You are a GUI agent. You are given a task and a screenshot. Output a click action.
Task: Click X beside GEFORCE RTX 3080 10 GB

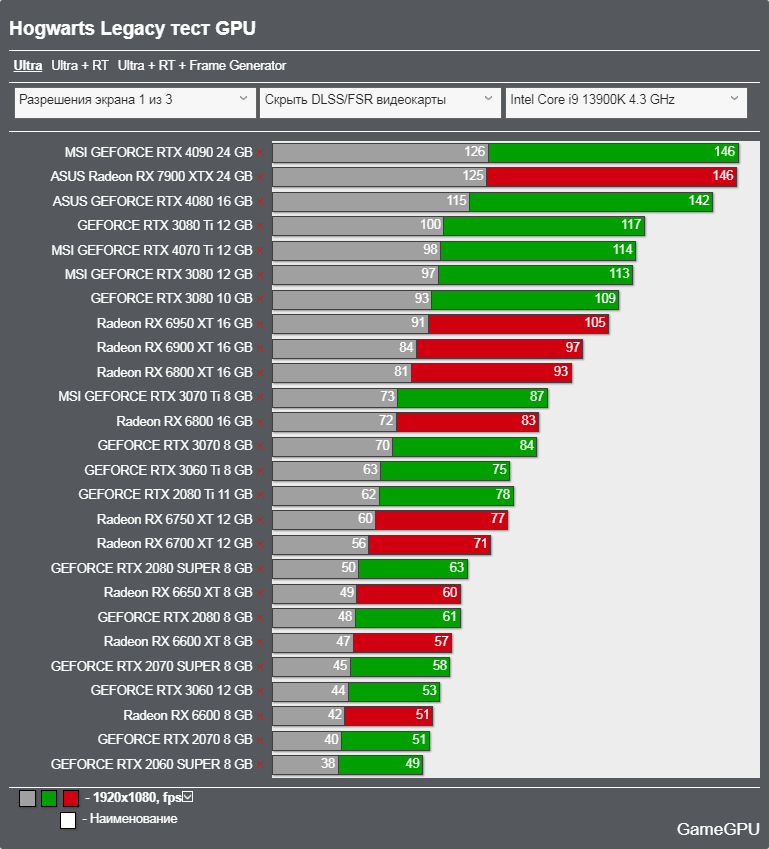[260, 299]
